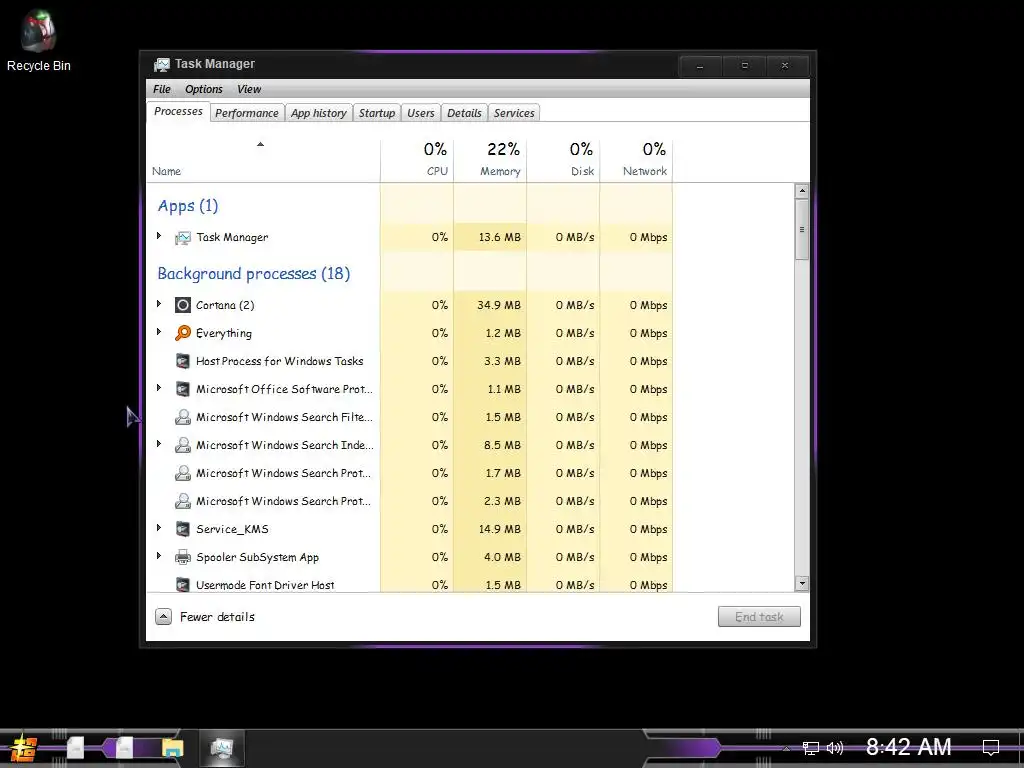Open the File menu
The image size is (1024, 768).
161,89
